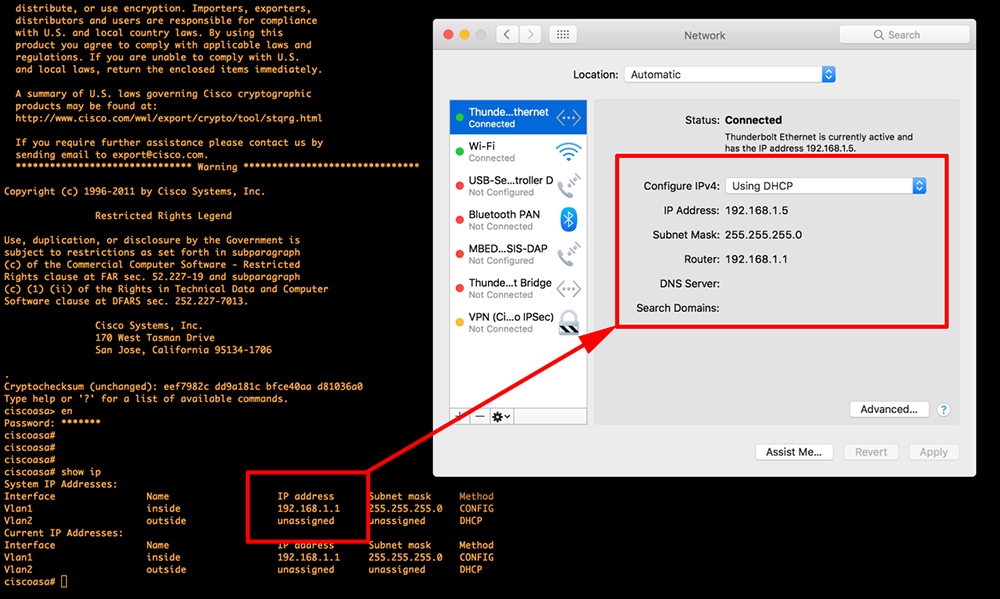
Task: Select the Wi-Fi service in sidebar
Action: pyautogui.click(x=518, y=152)
